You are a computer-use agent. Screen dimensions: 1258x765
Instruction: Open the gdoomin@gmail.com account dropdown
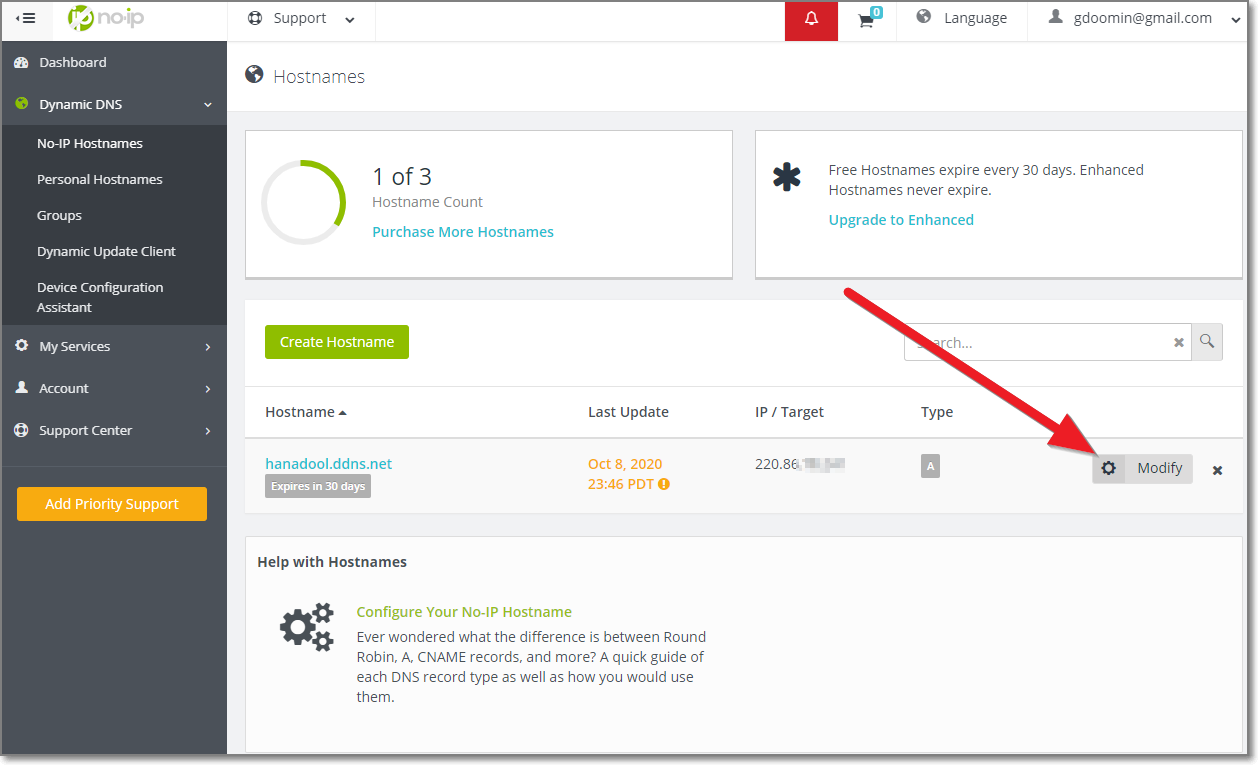[1144, 19]
